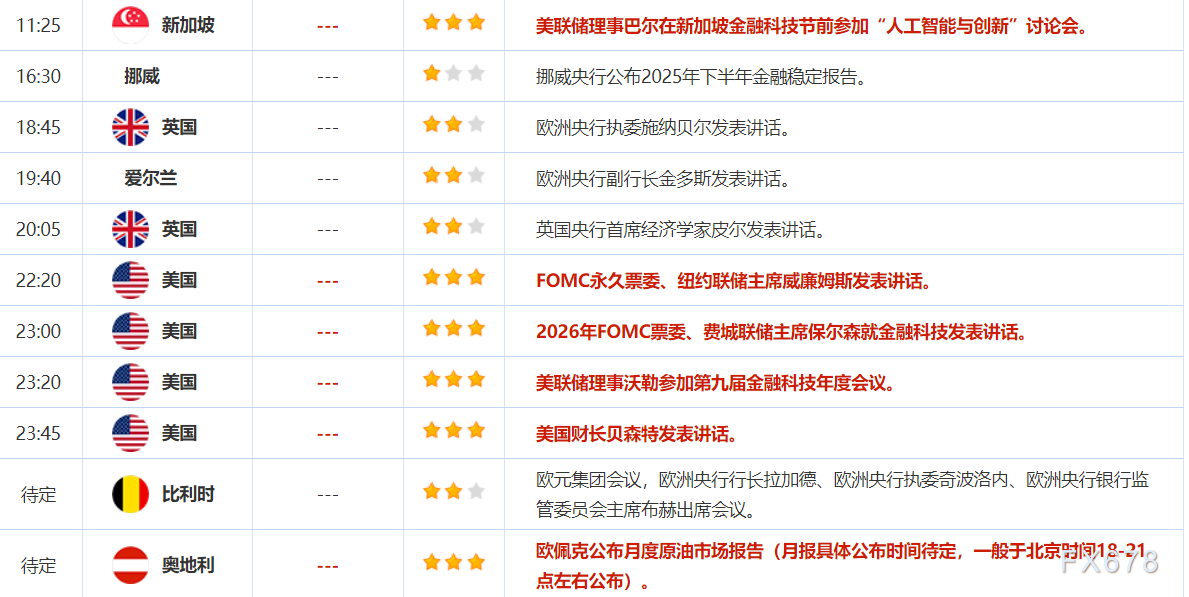1189x597 pixels.
Task: Toggle the third star on the Norway event
Action: 477,71
